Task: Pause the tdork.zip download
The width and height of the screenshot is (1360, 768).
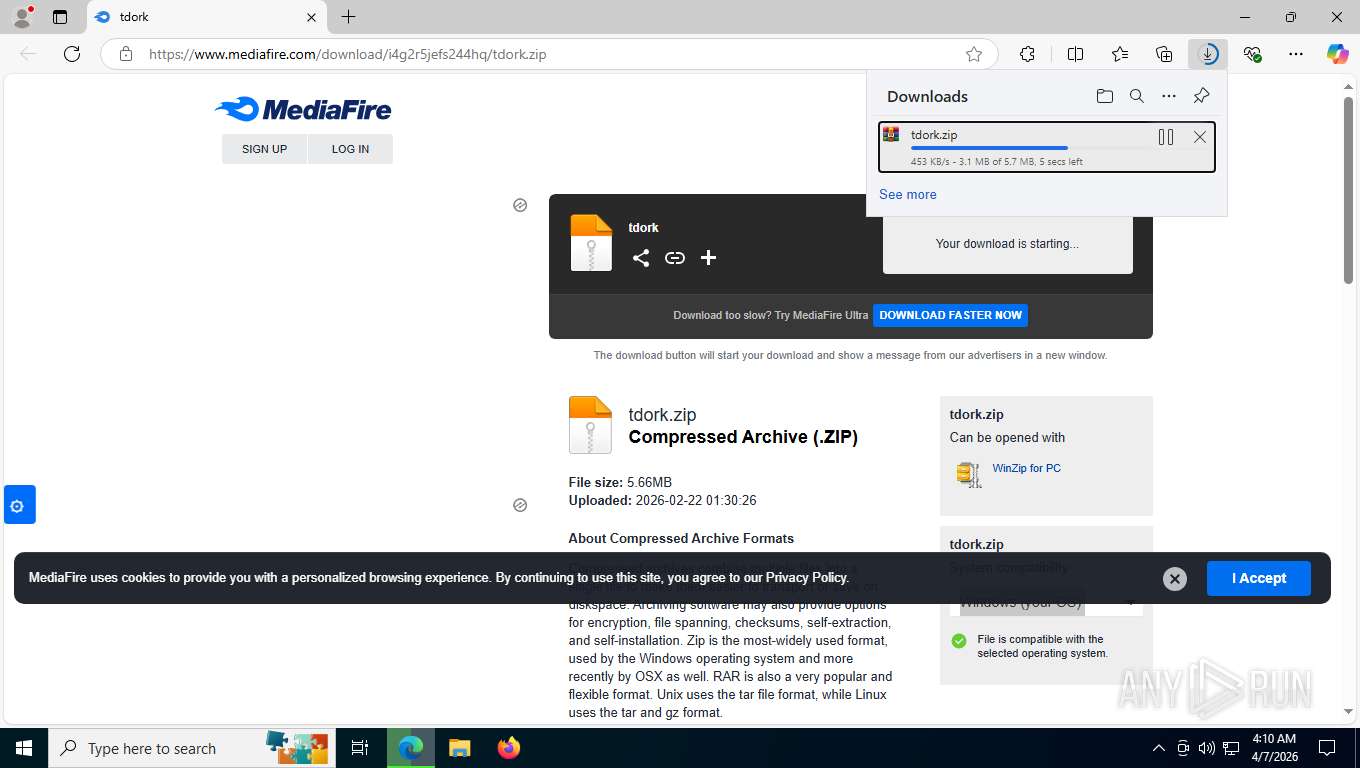Action: (1166, 137)
